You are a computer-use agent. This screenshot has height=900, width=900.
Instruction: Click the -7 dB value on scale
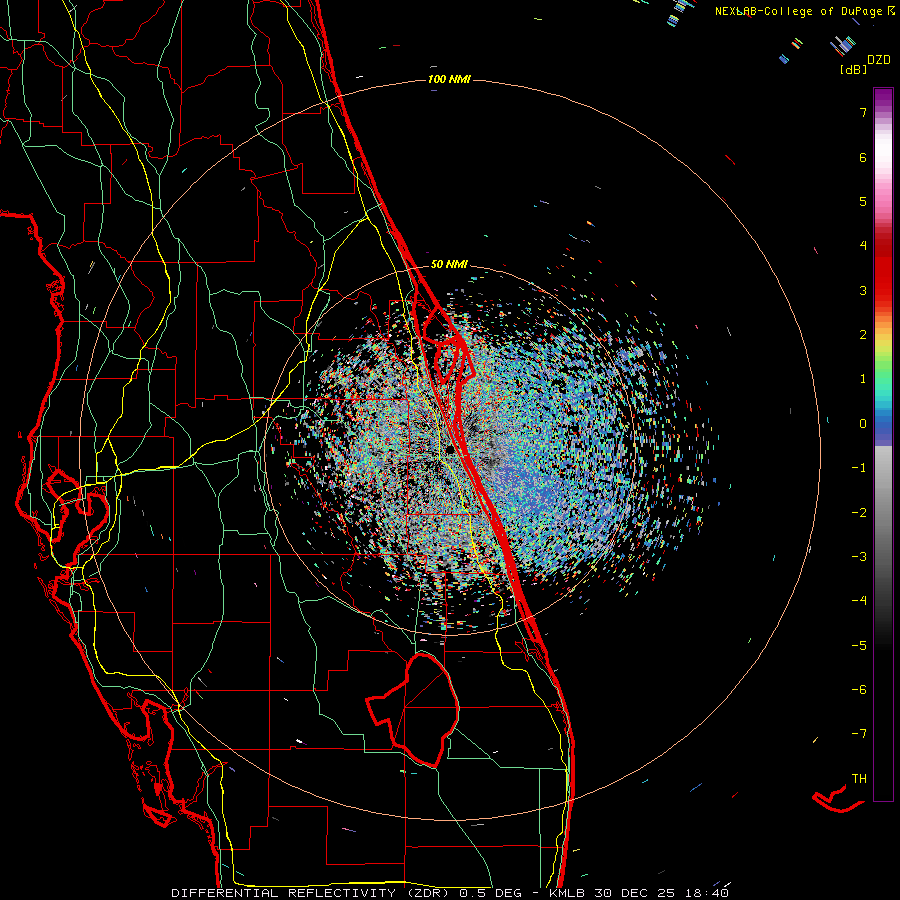pyautogui.click(x=859, y=734)
